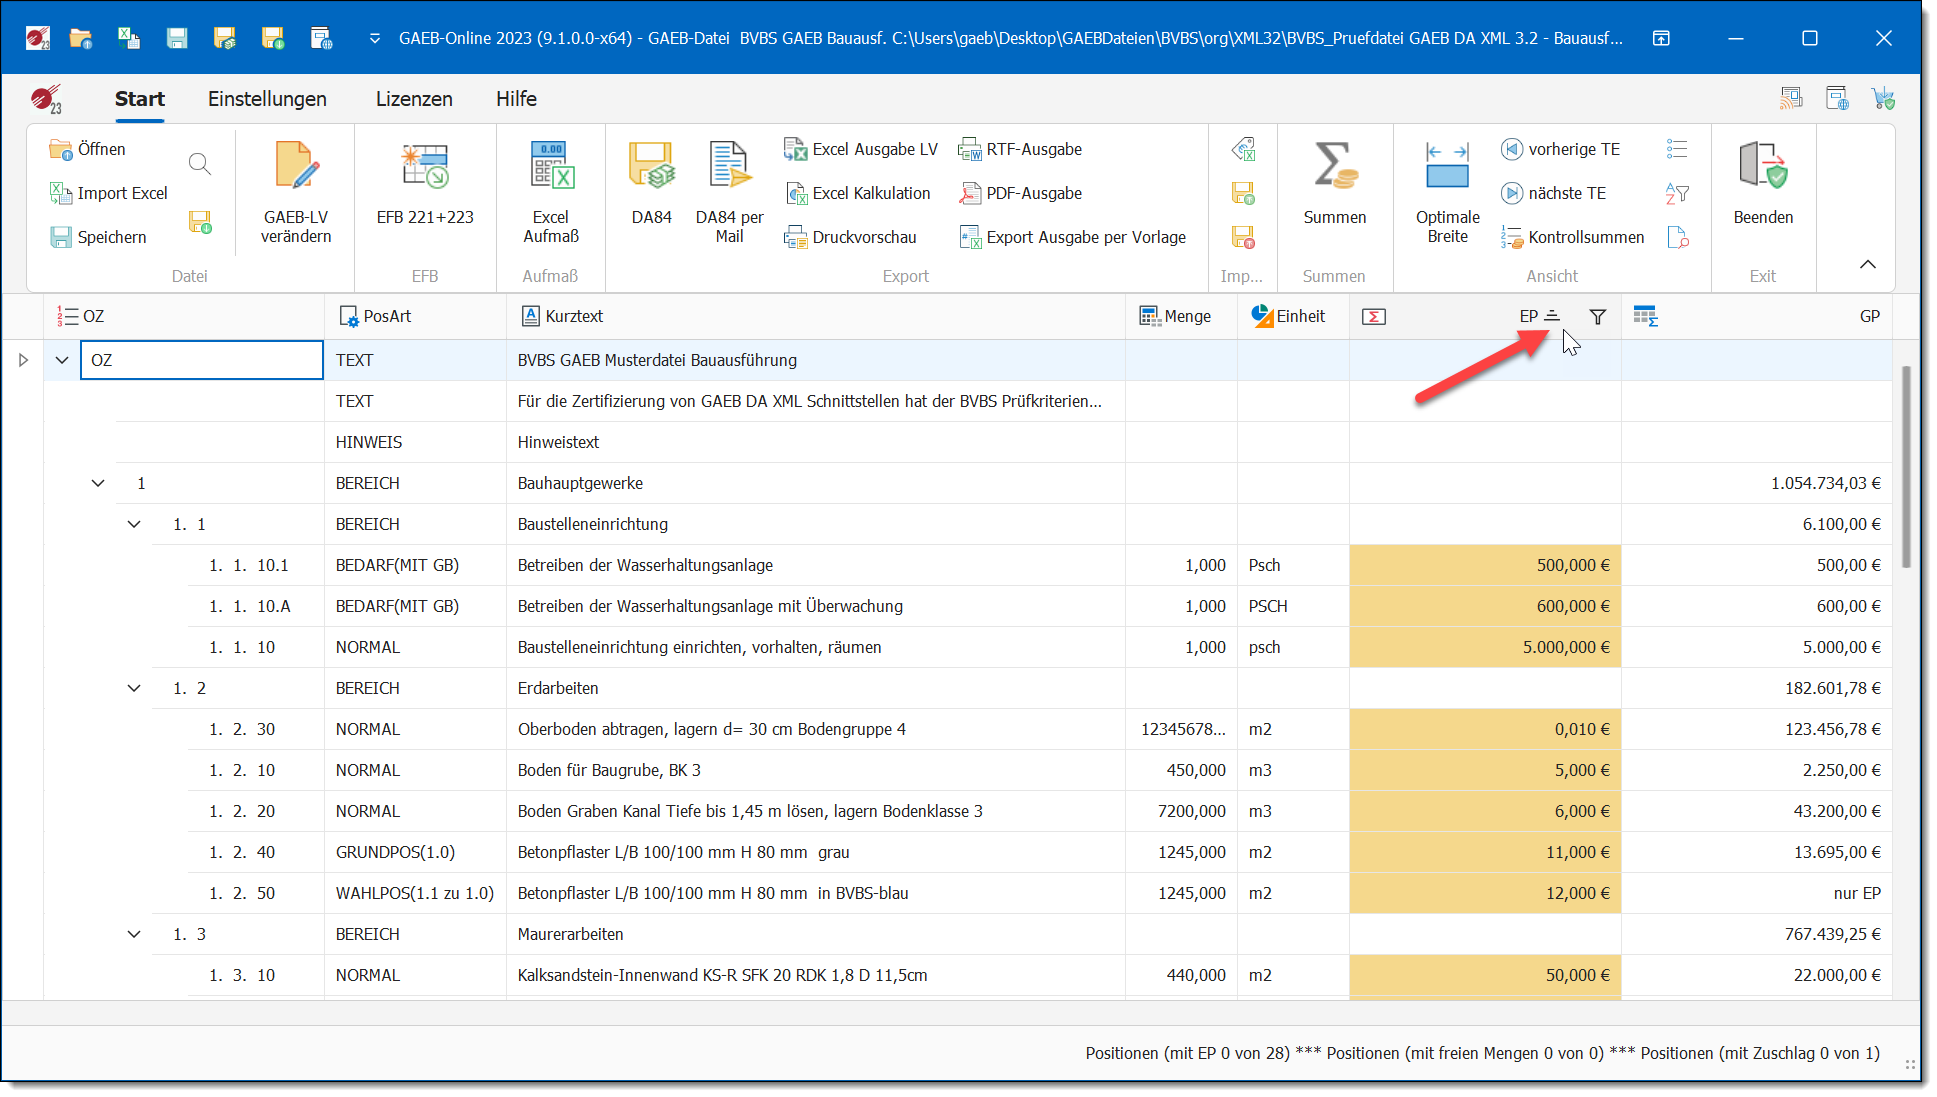The width and height of the screenshot is (1937, 1097).
Task: Collapse the Bauhauptgewerke section 1
Action: click(x=98, y=484)
